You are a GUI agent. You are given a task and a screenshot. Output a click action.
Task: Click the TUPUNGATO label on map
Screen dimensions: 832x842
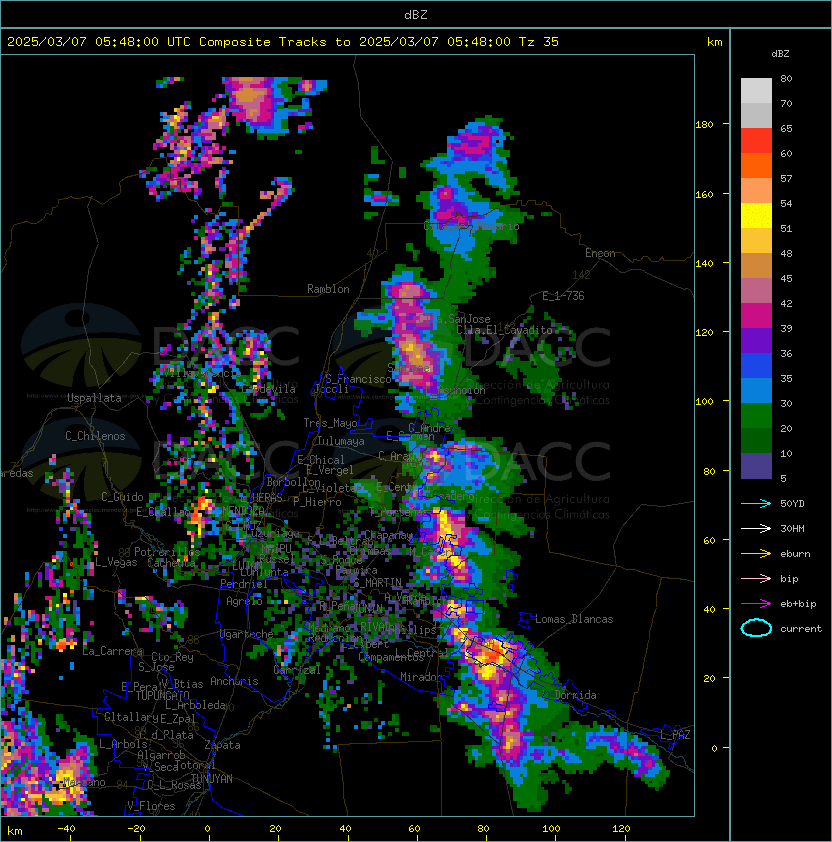[x=162, y=695]
